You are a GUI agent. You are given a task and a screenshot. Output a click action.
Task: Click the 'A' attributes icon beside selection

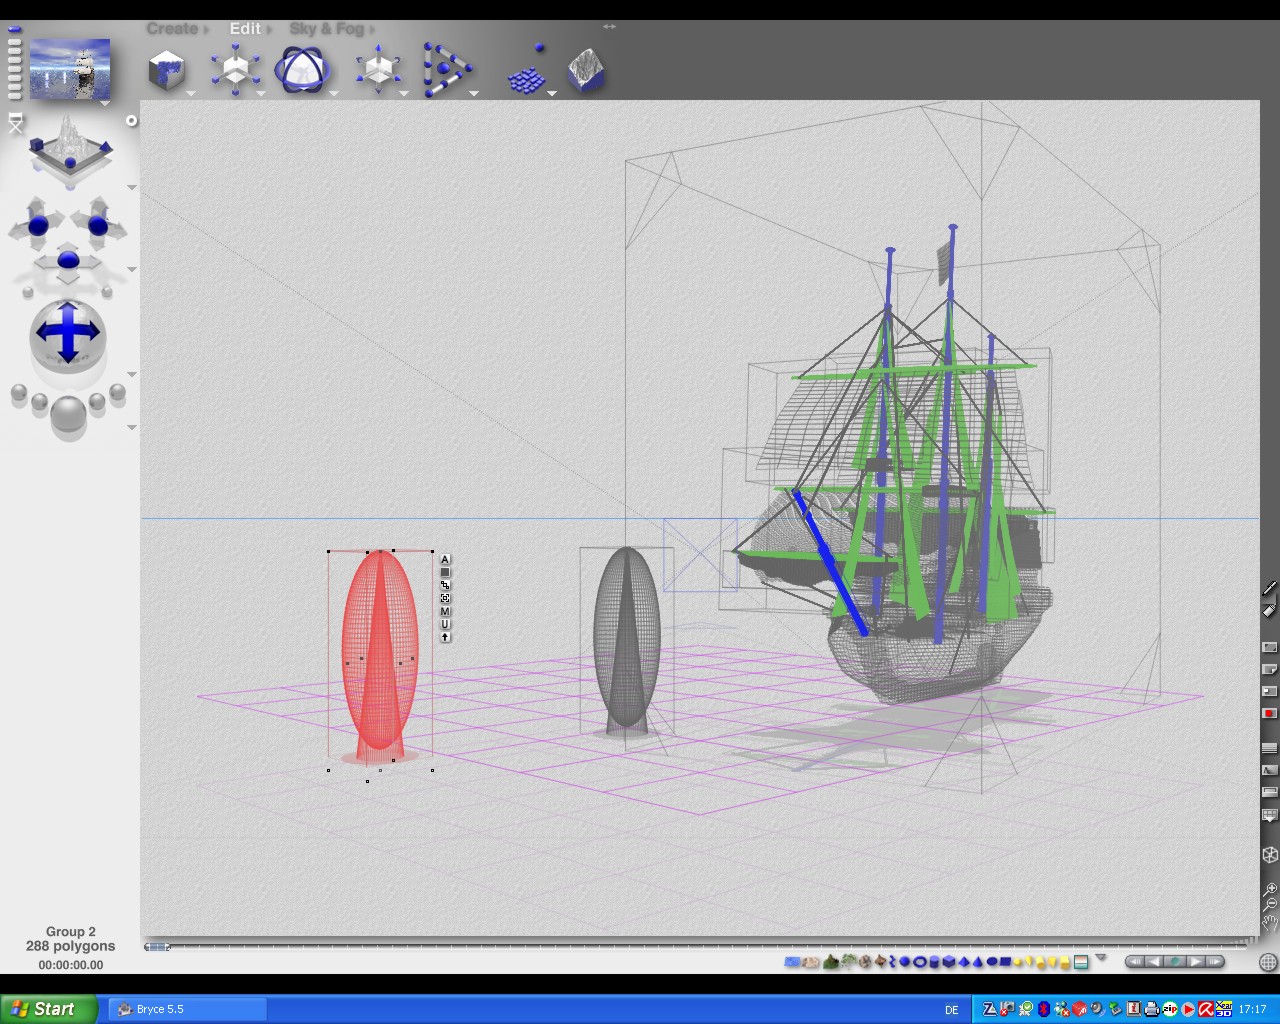click(445, 560)
